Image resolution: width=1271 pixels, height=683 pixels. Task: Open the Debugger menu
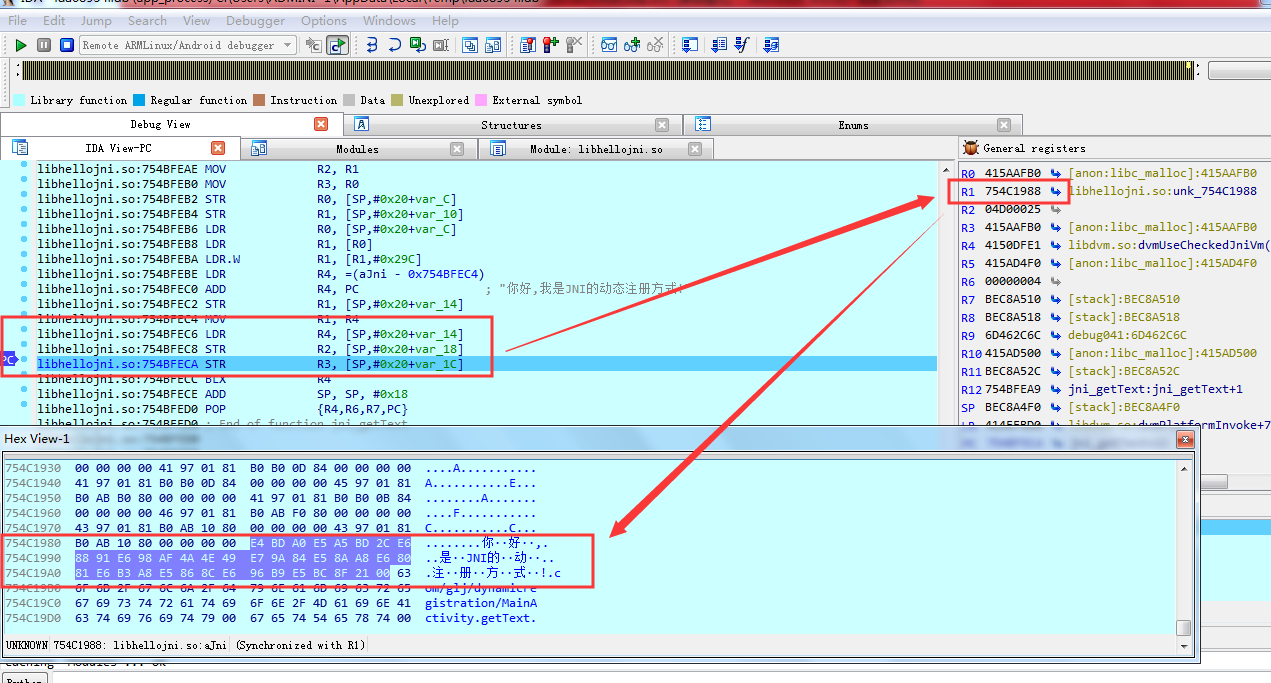[x=256, y=20]
